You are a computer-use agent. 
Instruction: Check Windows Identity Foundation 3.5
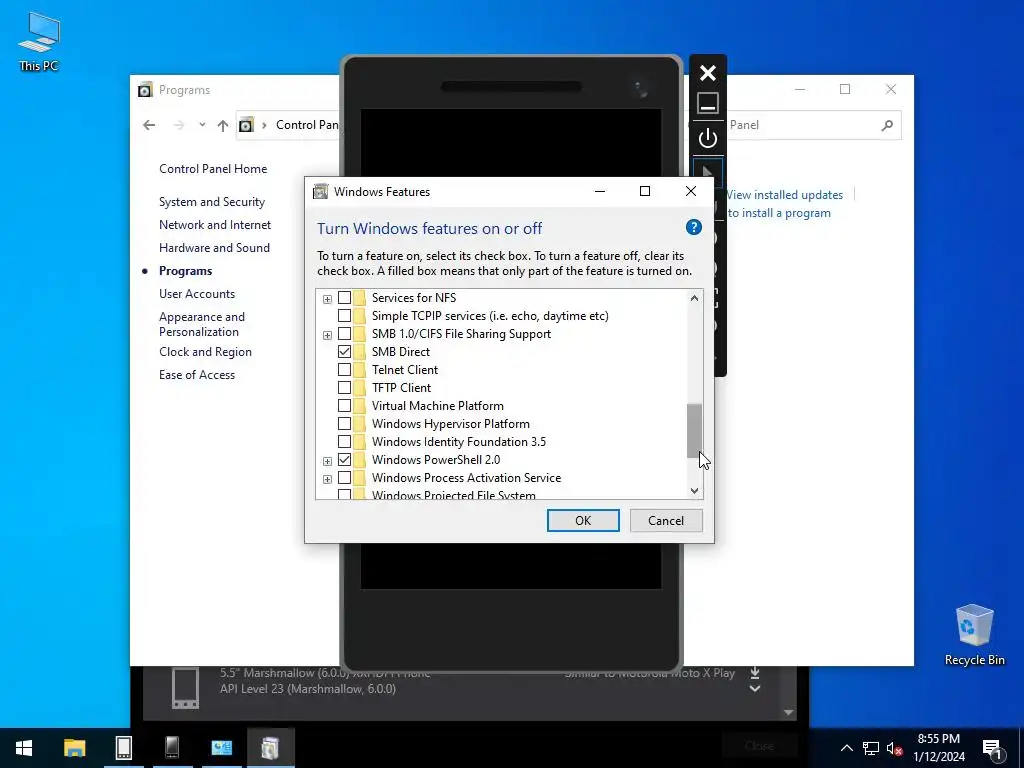(x=344, y=441)
